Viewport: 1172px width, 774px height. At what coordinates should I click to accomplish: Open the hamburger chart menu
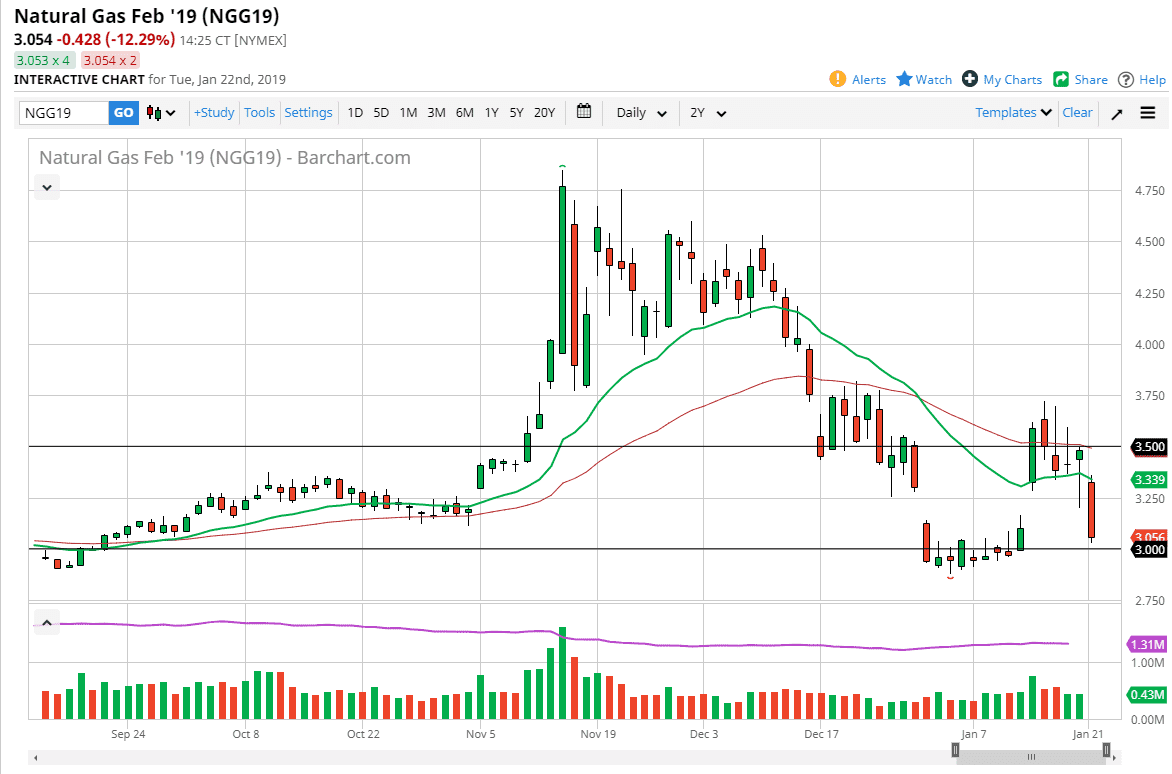[x=1147, y=113]
